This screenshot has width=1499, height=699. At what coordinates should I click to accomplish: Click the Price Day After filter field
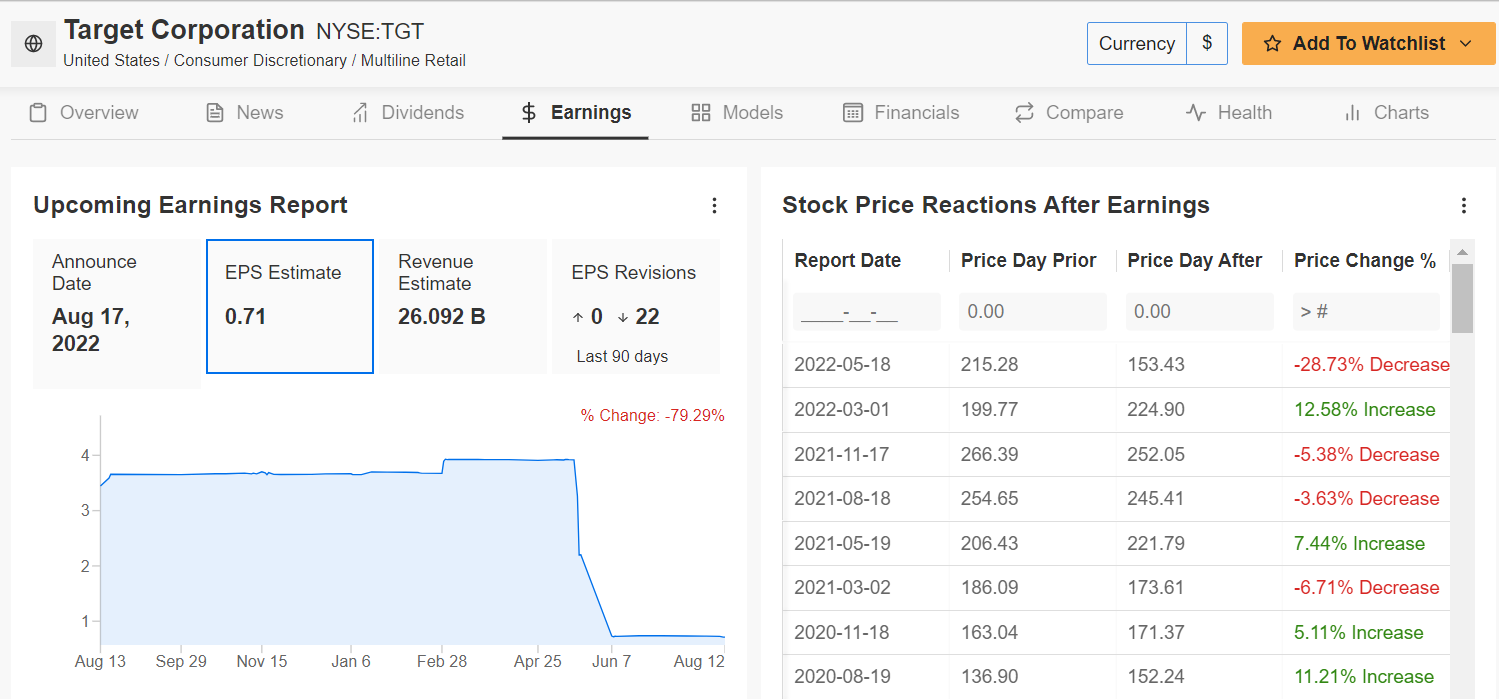(1200, 312)
